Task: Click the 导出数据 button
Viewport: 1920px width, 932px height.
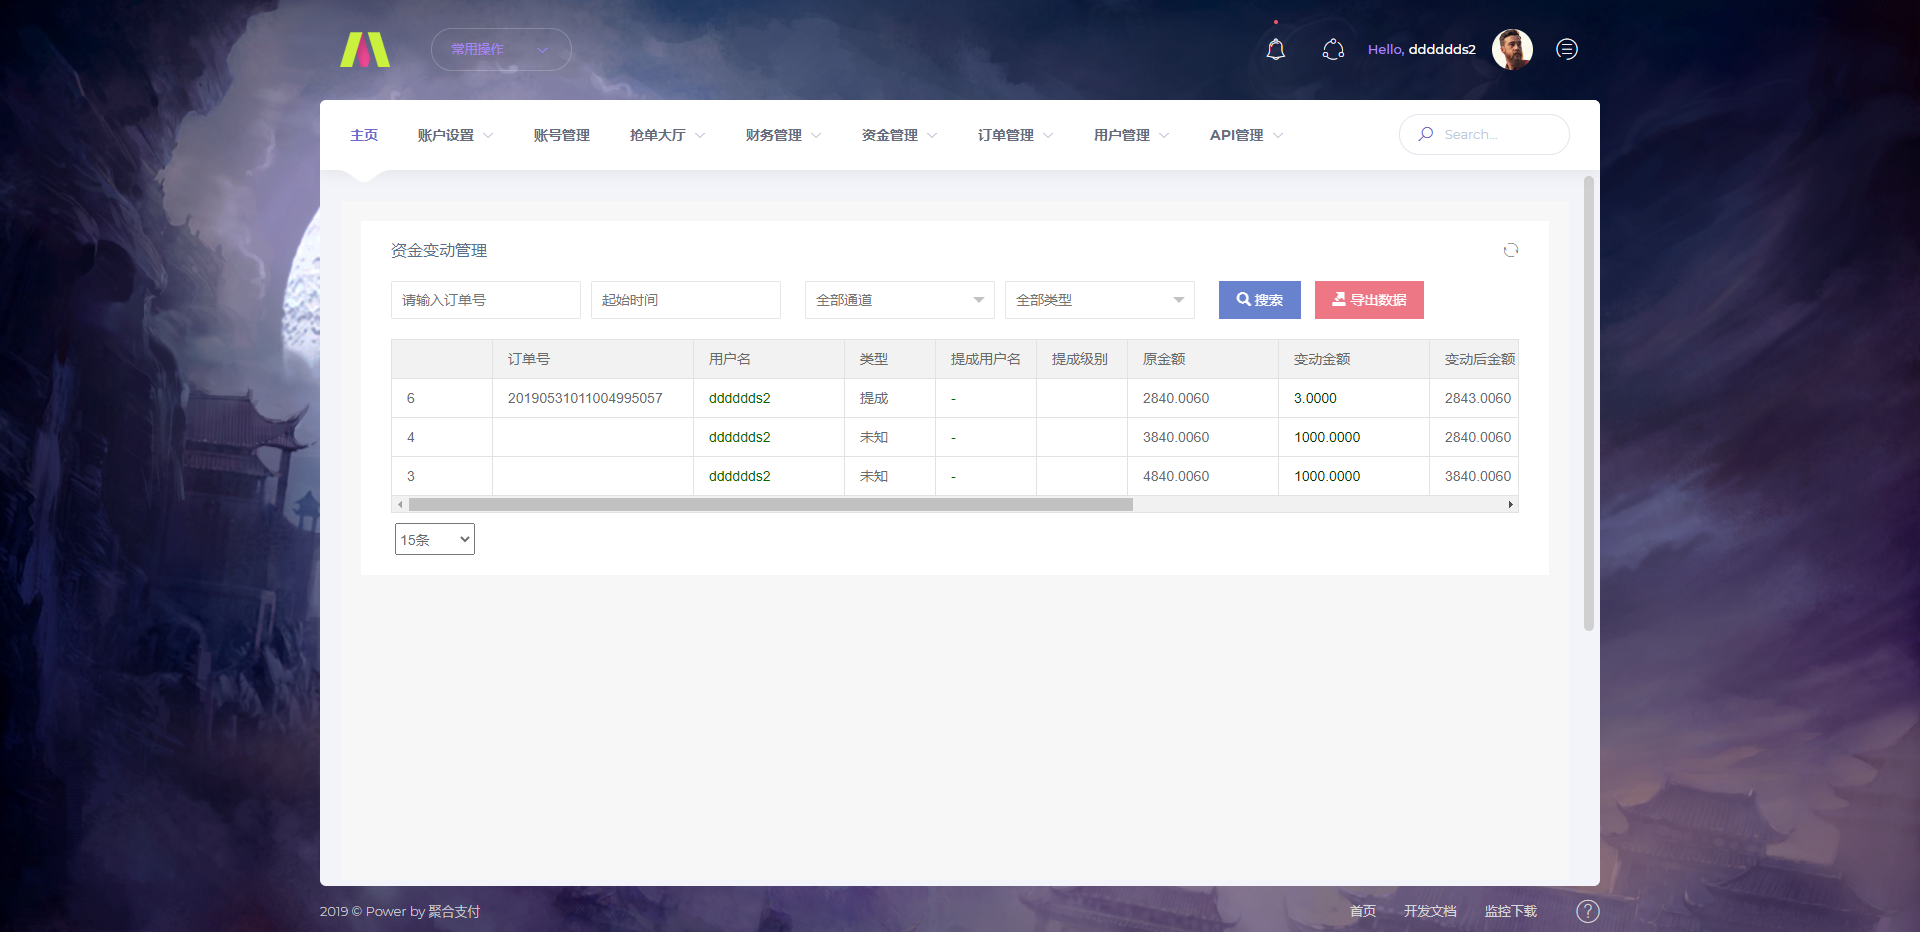Action: 1369,300
